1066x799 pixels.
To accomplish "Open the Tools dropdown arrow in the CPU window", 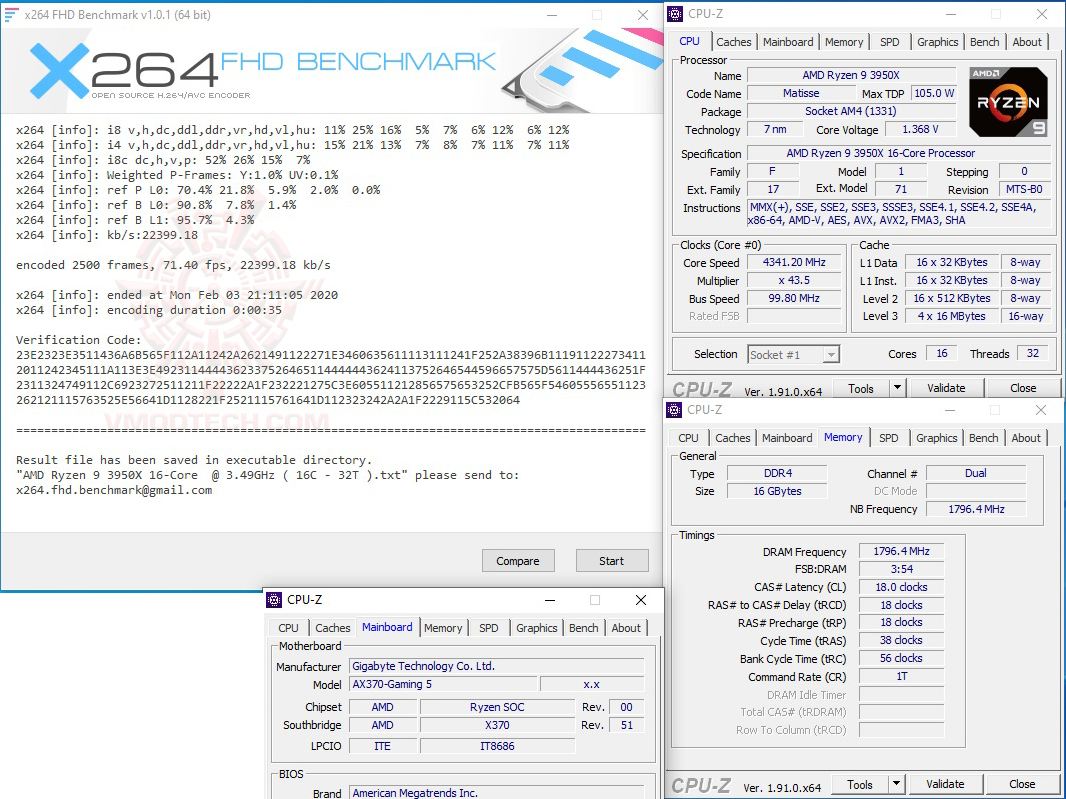I will coord(897,388).
